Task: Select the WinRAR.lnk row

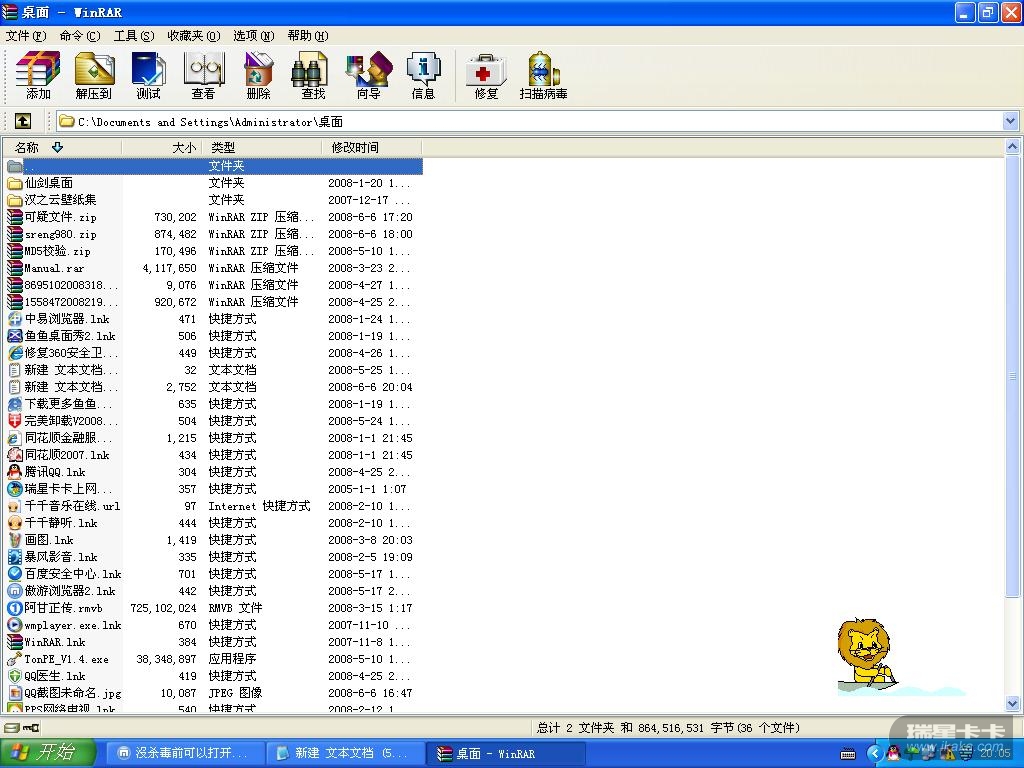Action: [x=214, y=641]
